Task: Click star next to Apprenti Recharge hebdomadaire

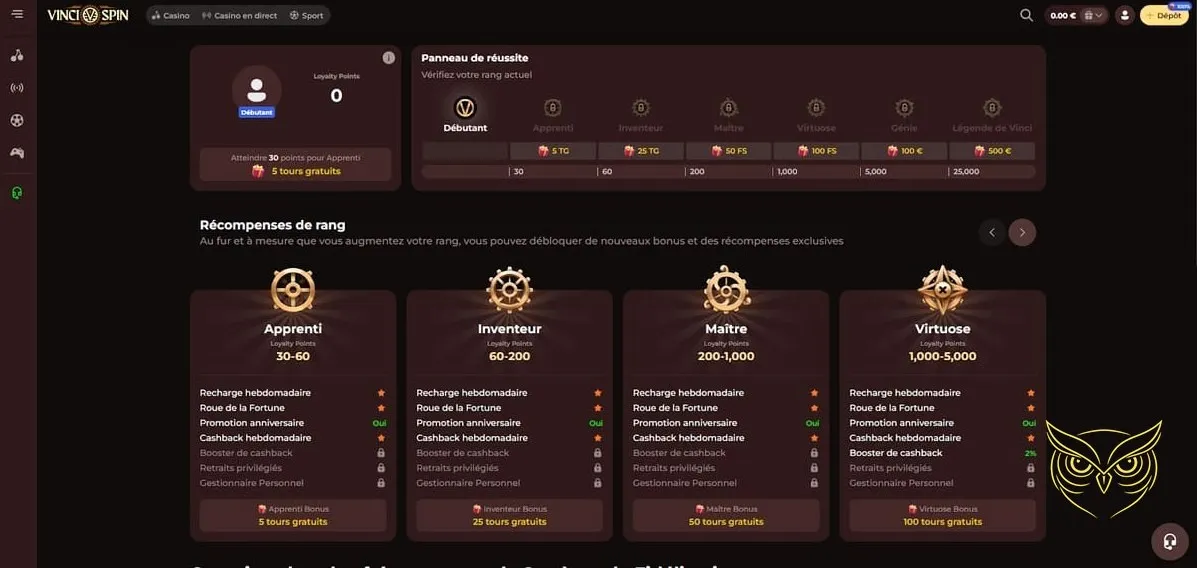Action: tap(381, 392)
